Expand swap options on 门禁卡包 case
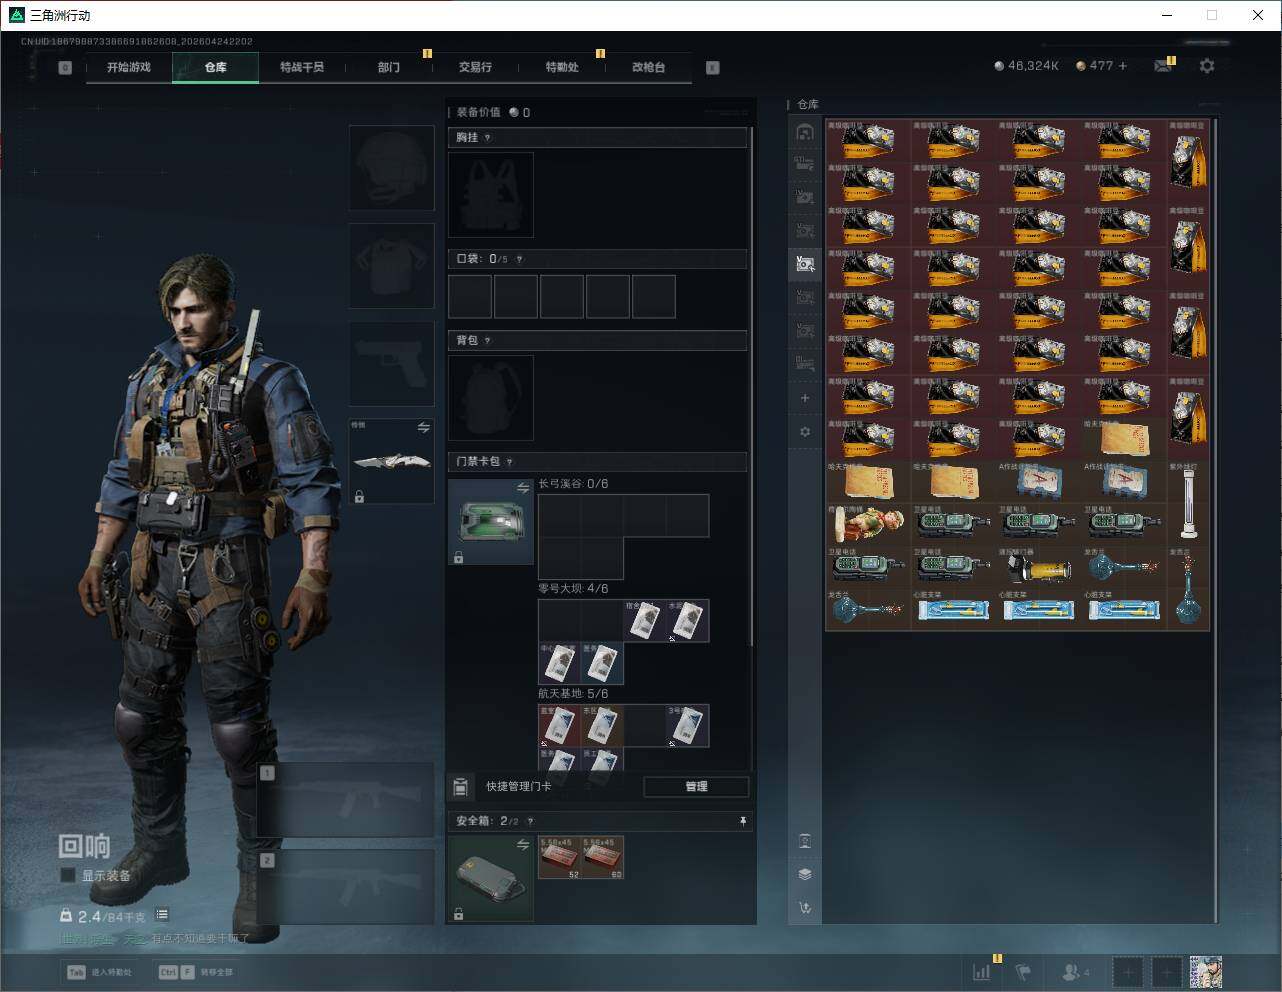This screenshot has height=992, width=1282. (x=522, y=488)
